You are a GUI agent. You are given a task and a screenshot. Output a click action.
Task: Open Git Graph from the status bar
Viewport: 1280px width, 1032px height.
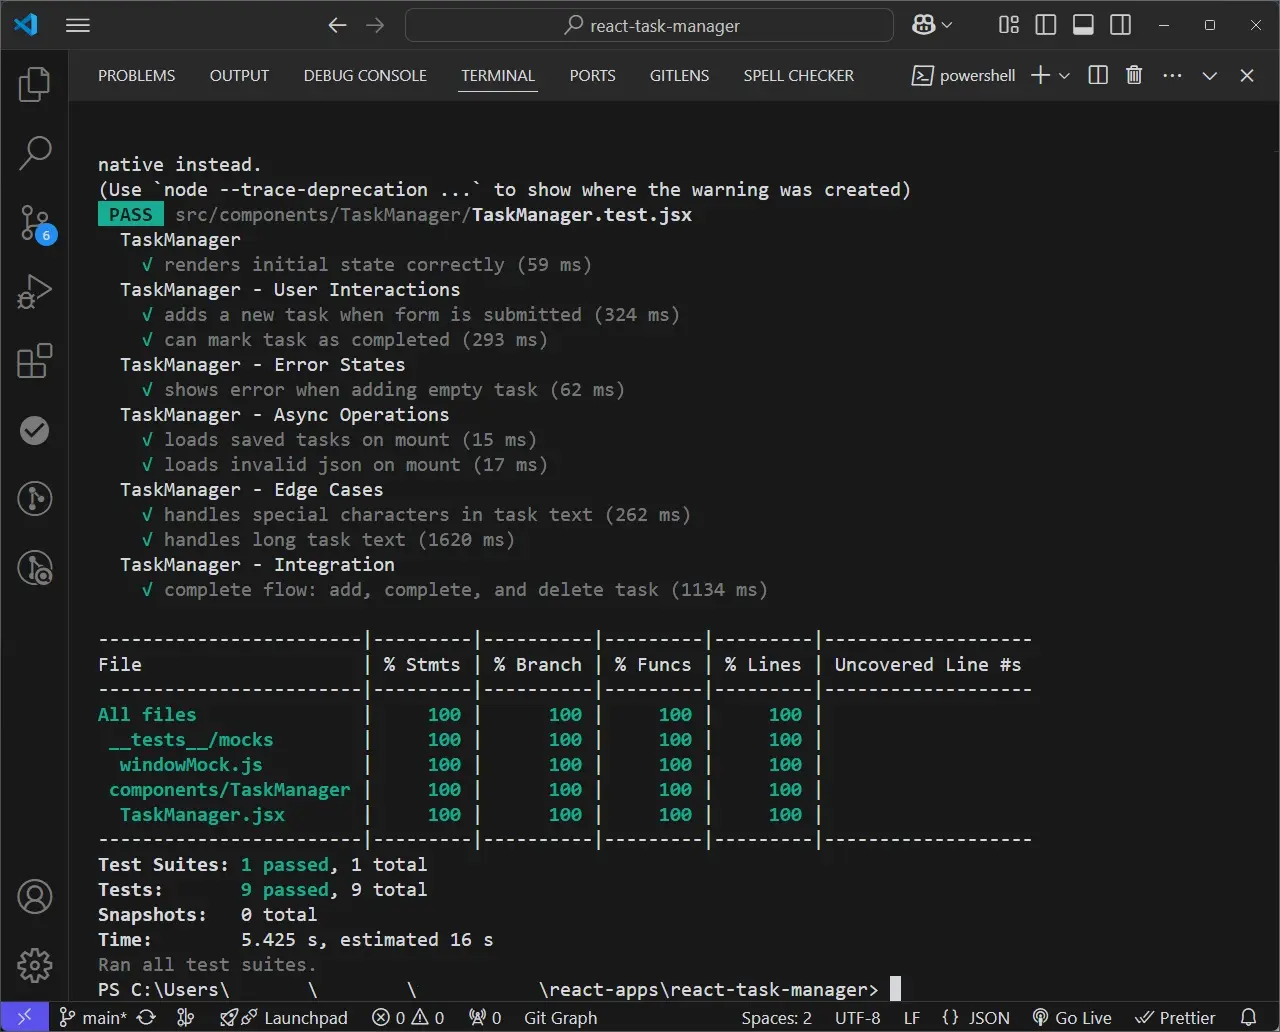click(561, 1018)
